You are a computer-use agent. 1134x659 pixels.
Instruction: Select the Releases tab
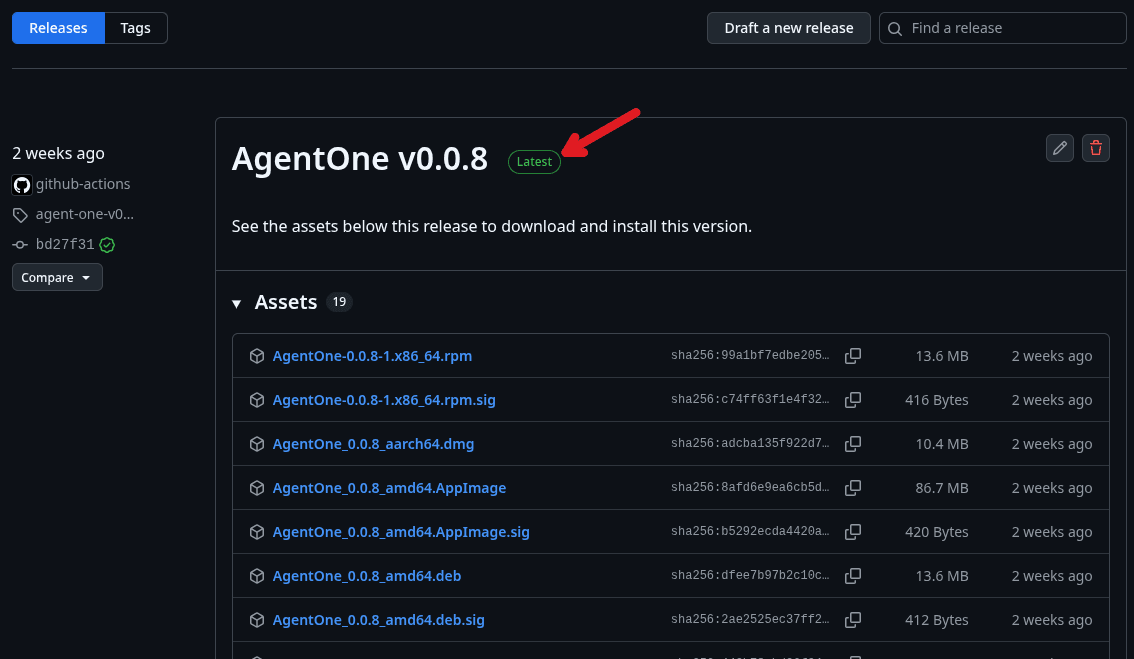coord(58,28)
